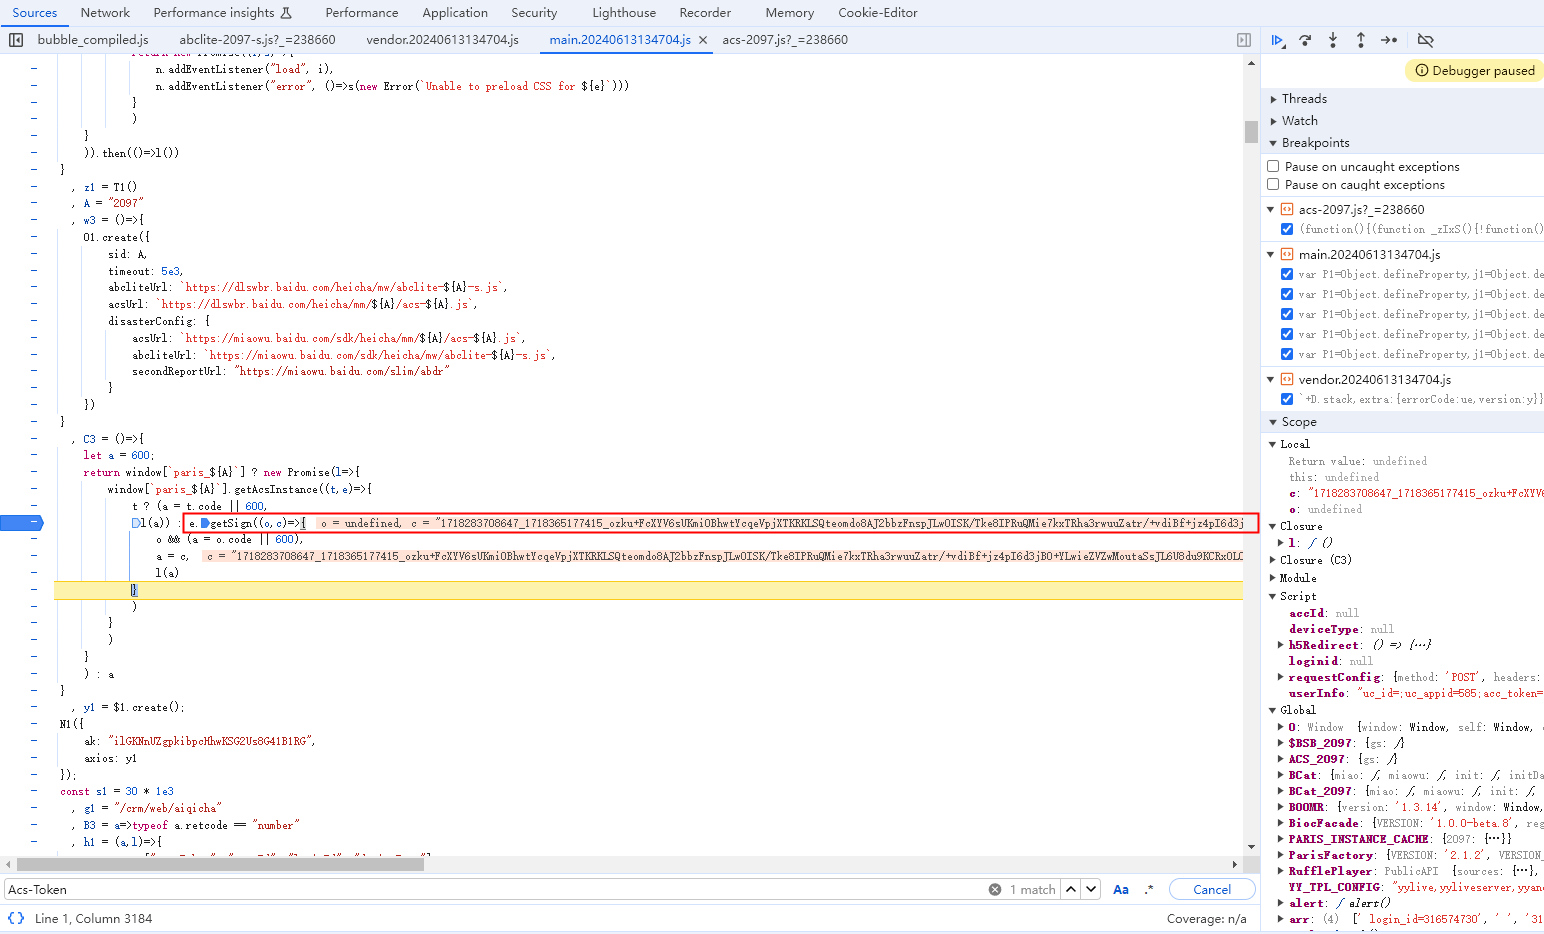This screenshot has width=1544, height=934.
Task: Collapse acs-2097.js breakpoint group
Action: coord(1271,210)
